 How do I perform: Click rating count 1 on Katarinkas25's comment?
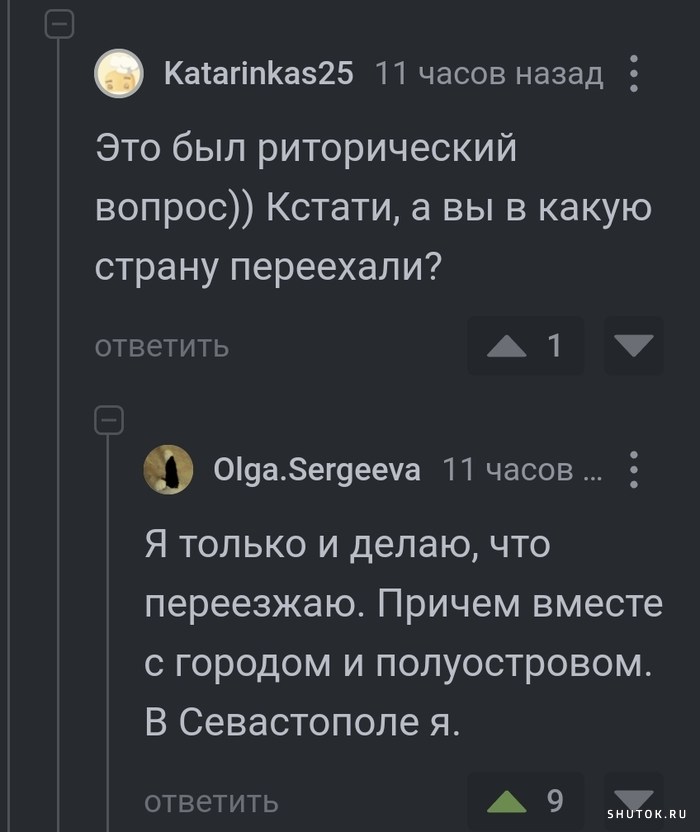click(x=553, y=346)
